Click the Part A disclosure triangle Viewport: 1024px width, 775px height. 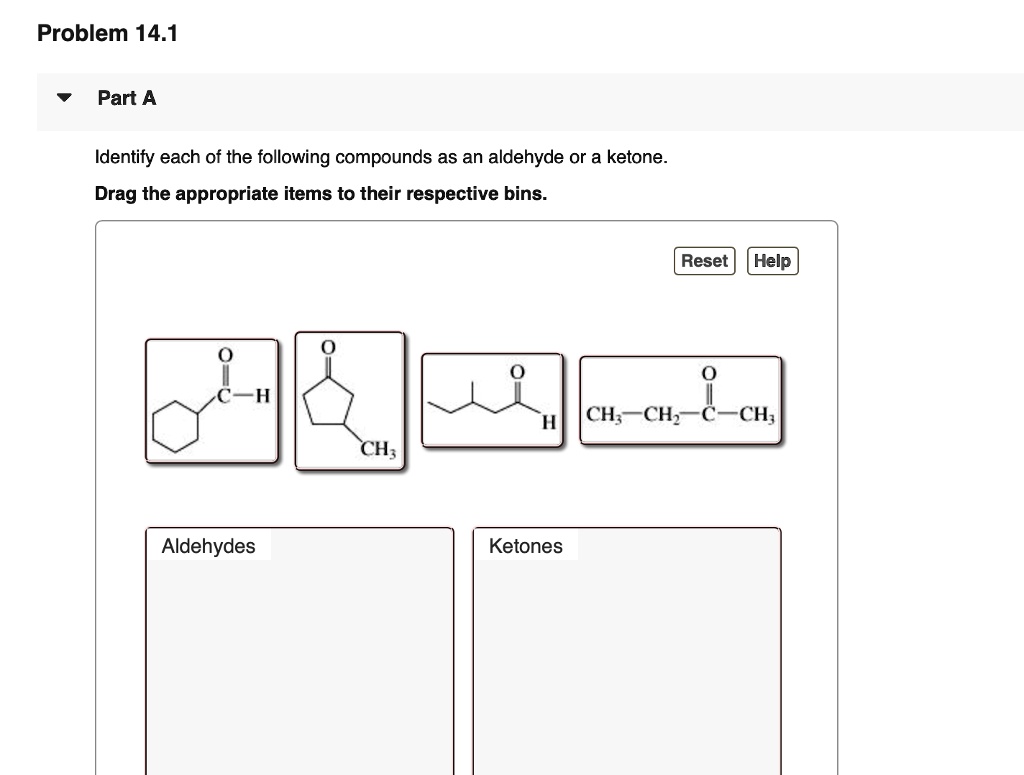point(62,96)
